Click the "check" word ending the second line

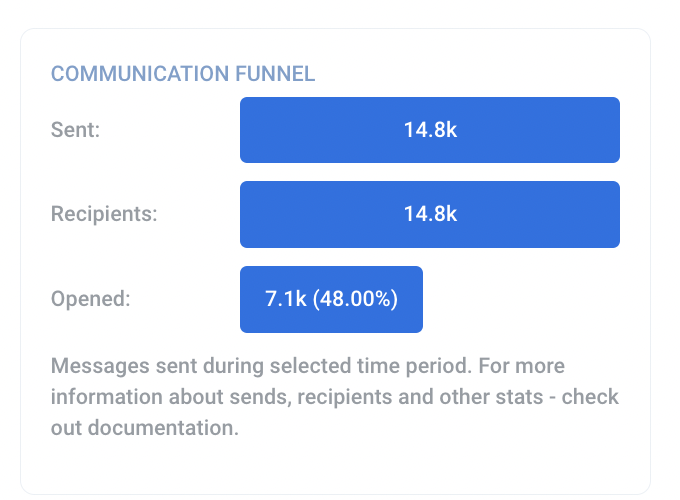(x=590, y=396)
